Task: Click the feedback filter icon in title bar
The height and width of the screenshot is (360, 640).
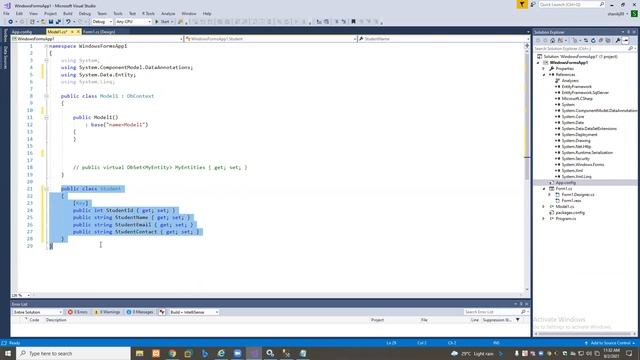Action: (x=522, y=4)
